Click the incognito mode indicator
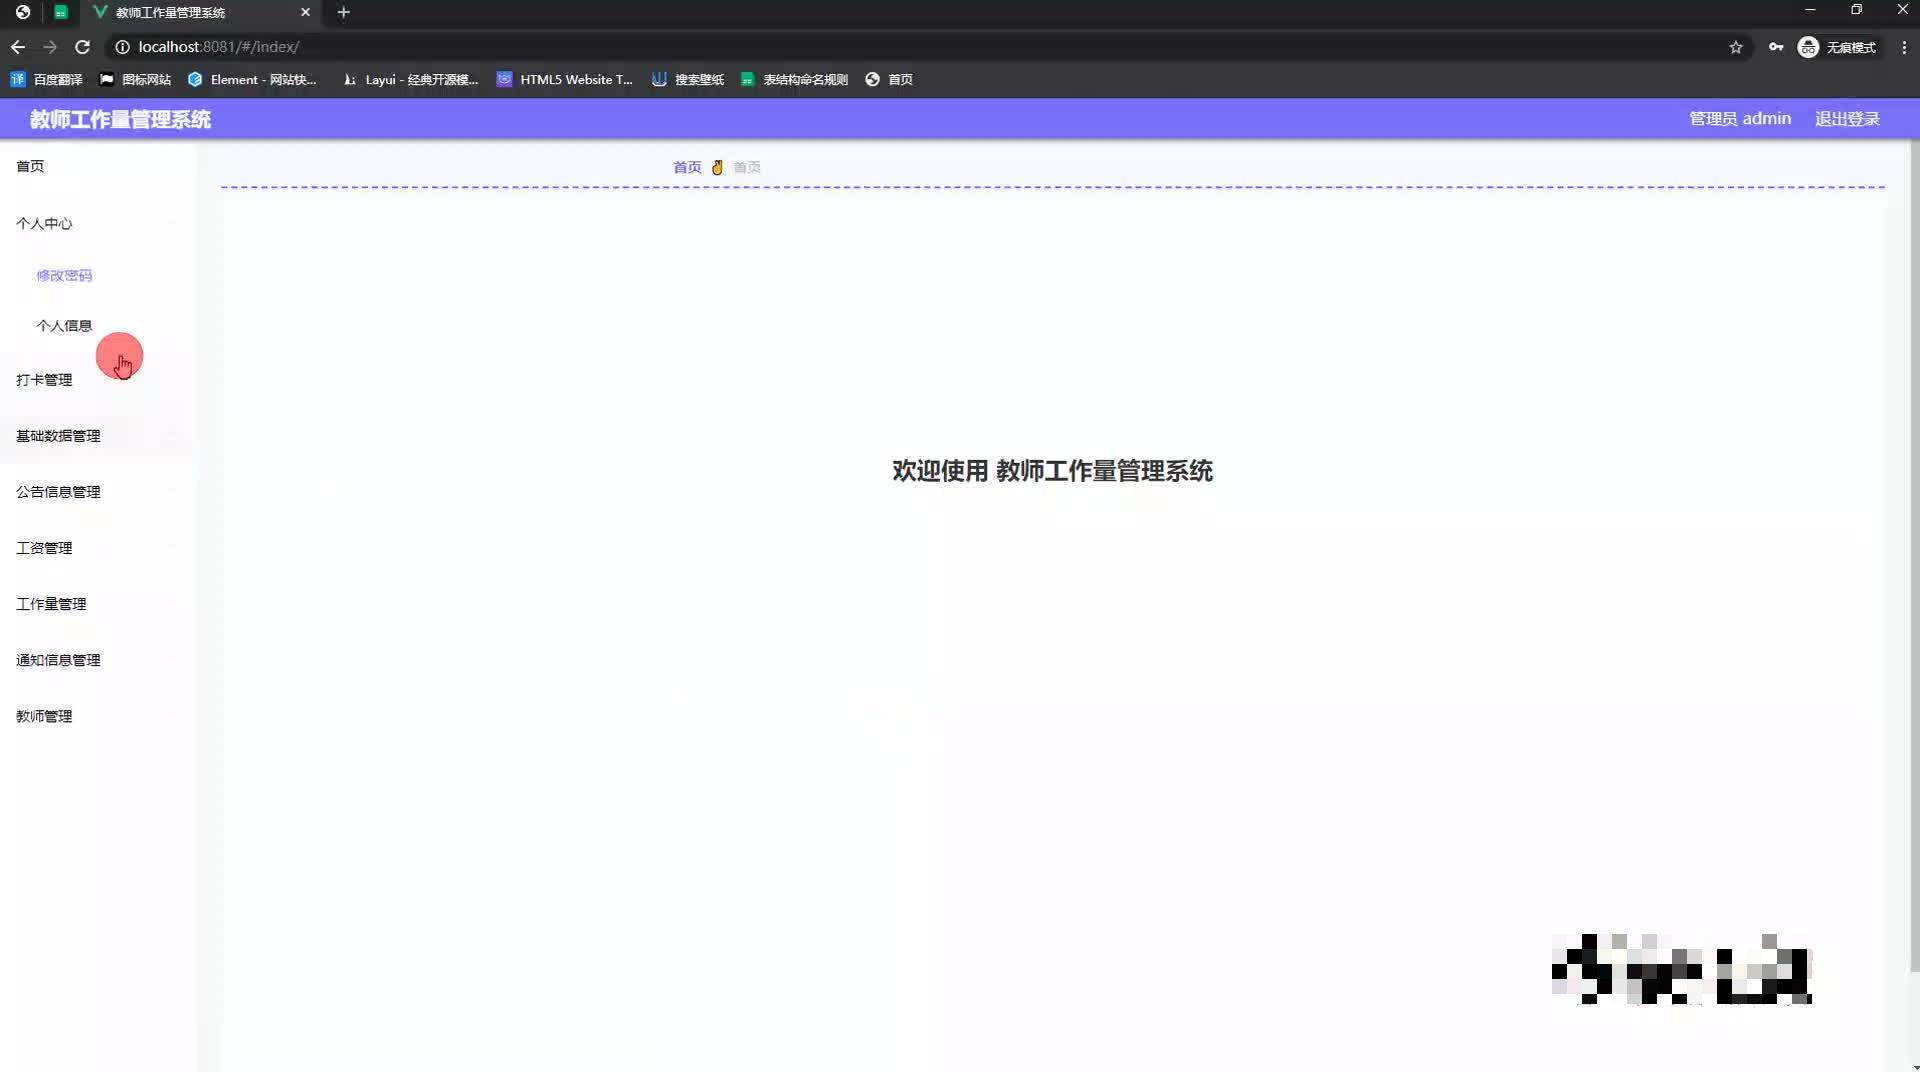Image resolution: width=1920 pixels, height=1072 pixels. pyautogui.click(x=1838, y=47)
